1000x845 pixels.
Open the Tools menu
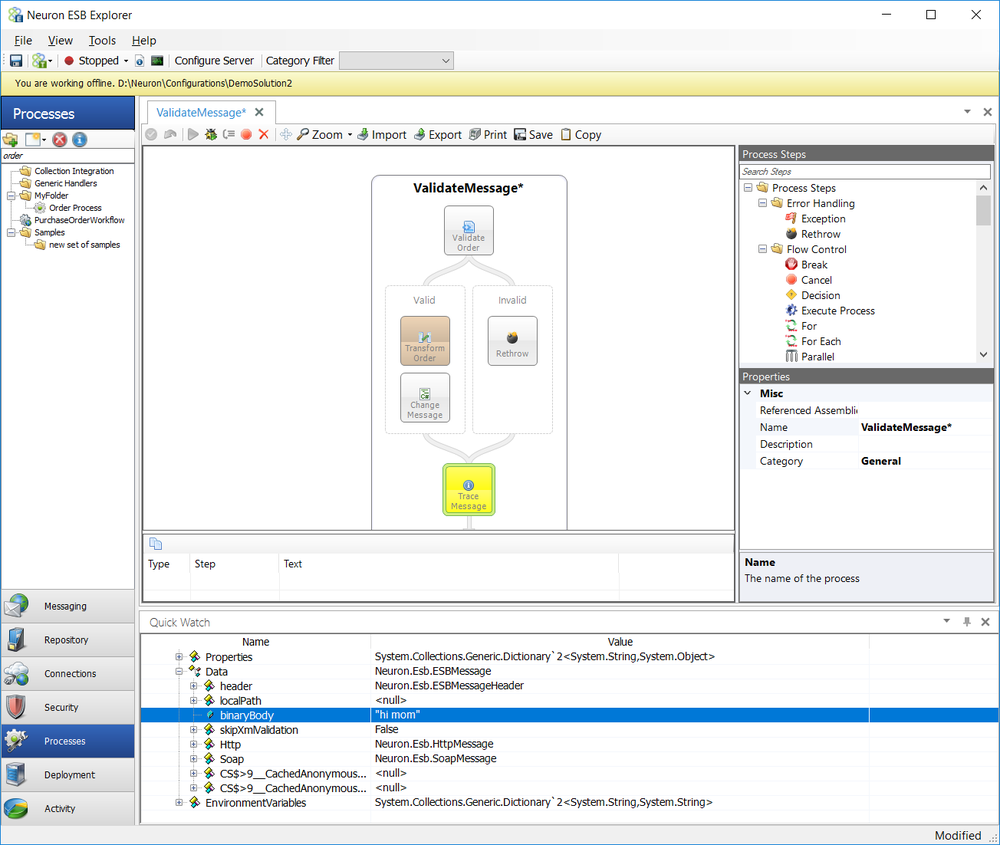[x=102, y=41]
